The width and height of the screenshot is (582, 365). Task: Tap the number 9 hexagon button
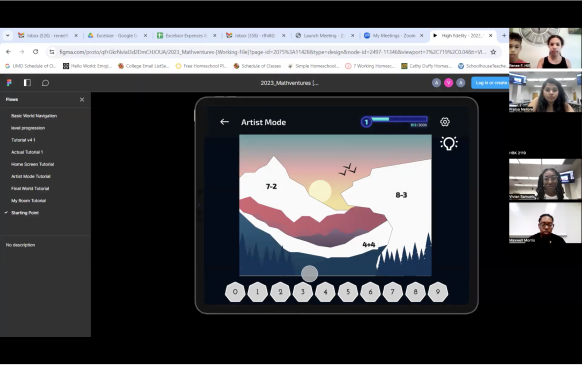pos(438,292)
